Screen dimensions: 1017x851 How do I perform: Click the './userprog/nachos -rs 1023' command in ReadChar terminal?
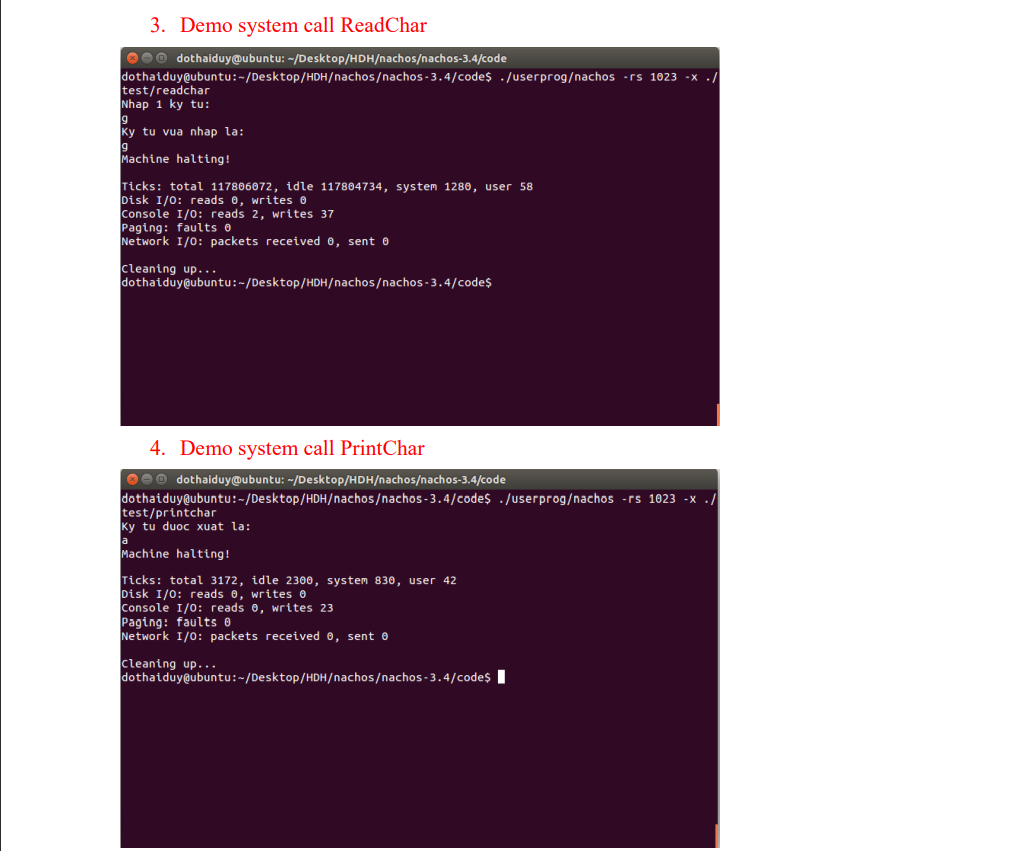588,77
